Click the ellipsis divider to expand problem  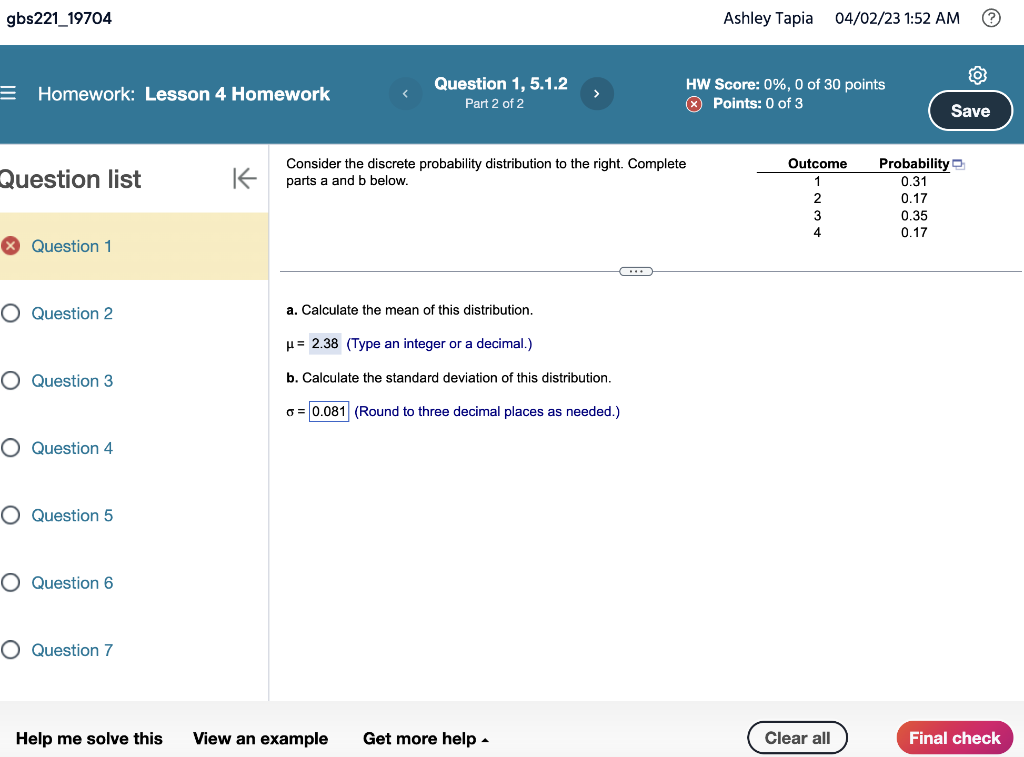[x=636, y=270]
